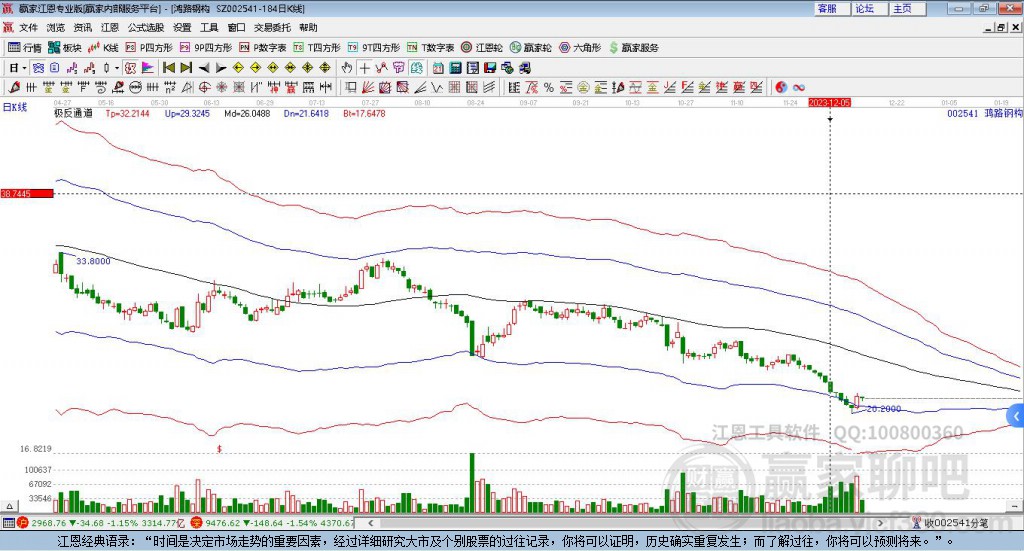1024x551 pixels.
Task: Open the 9P四方形 tool
Action: pyautogui.click(x=206, y=48)
